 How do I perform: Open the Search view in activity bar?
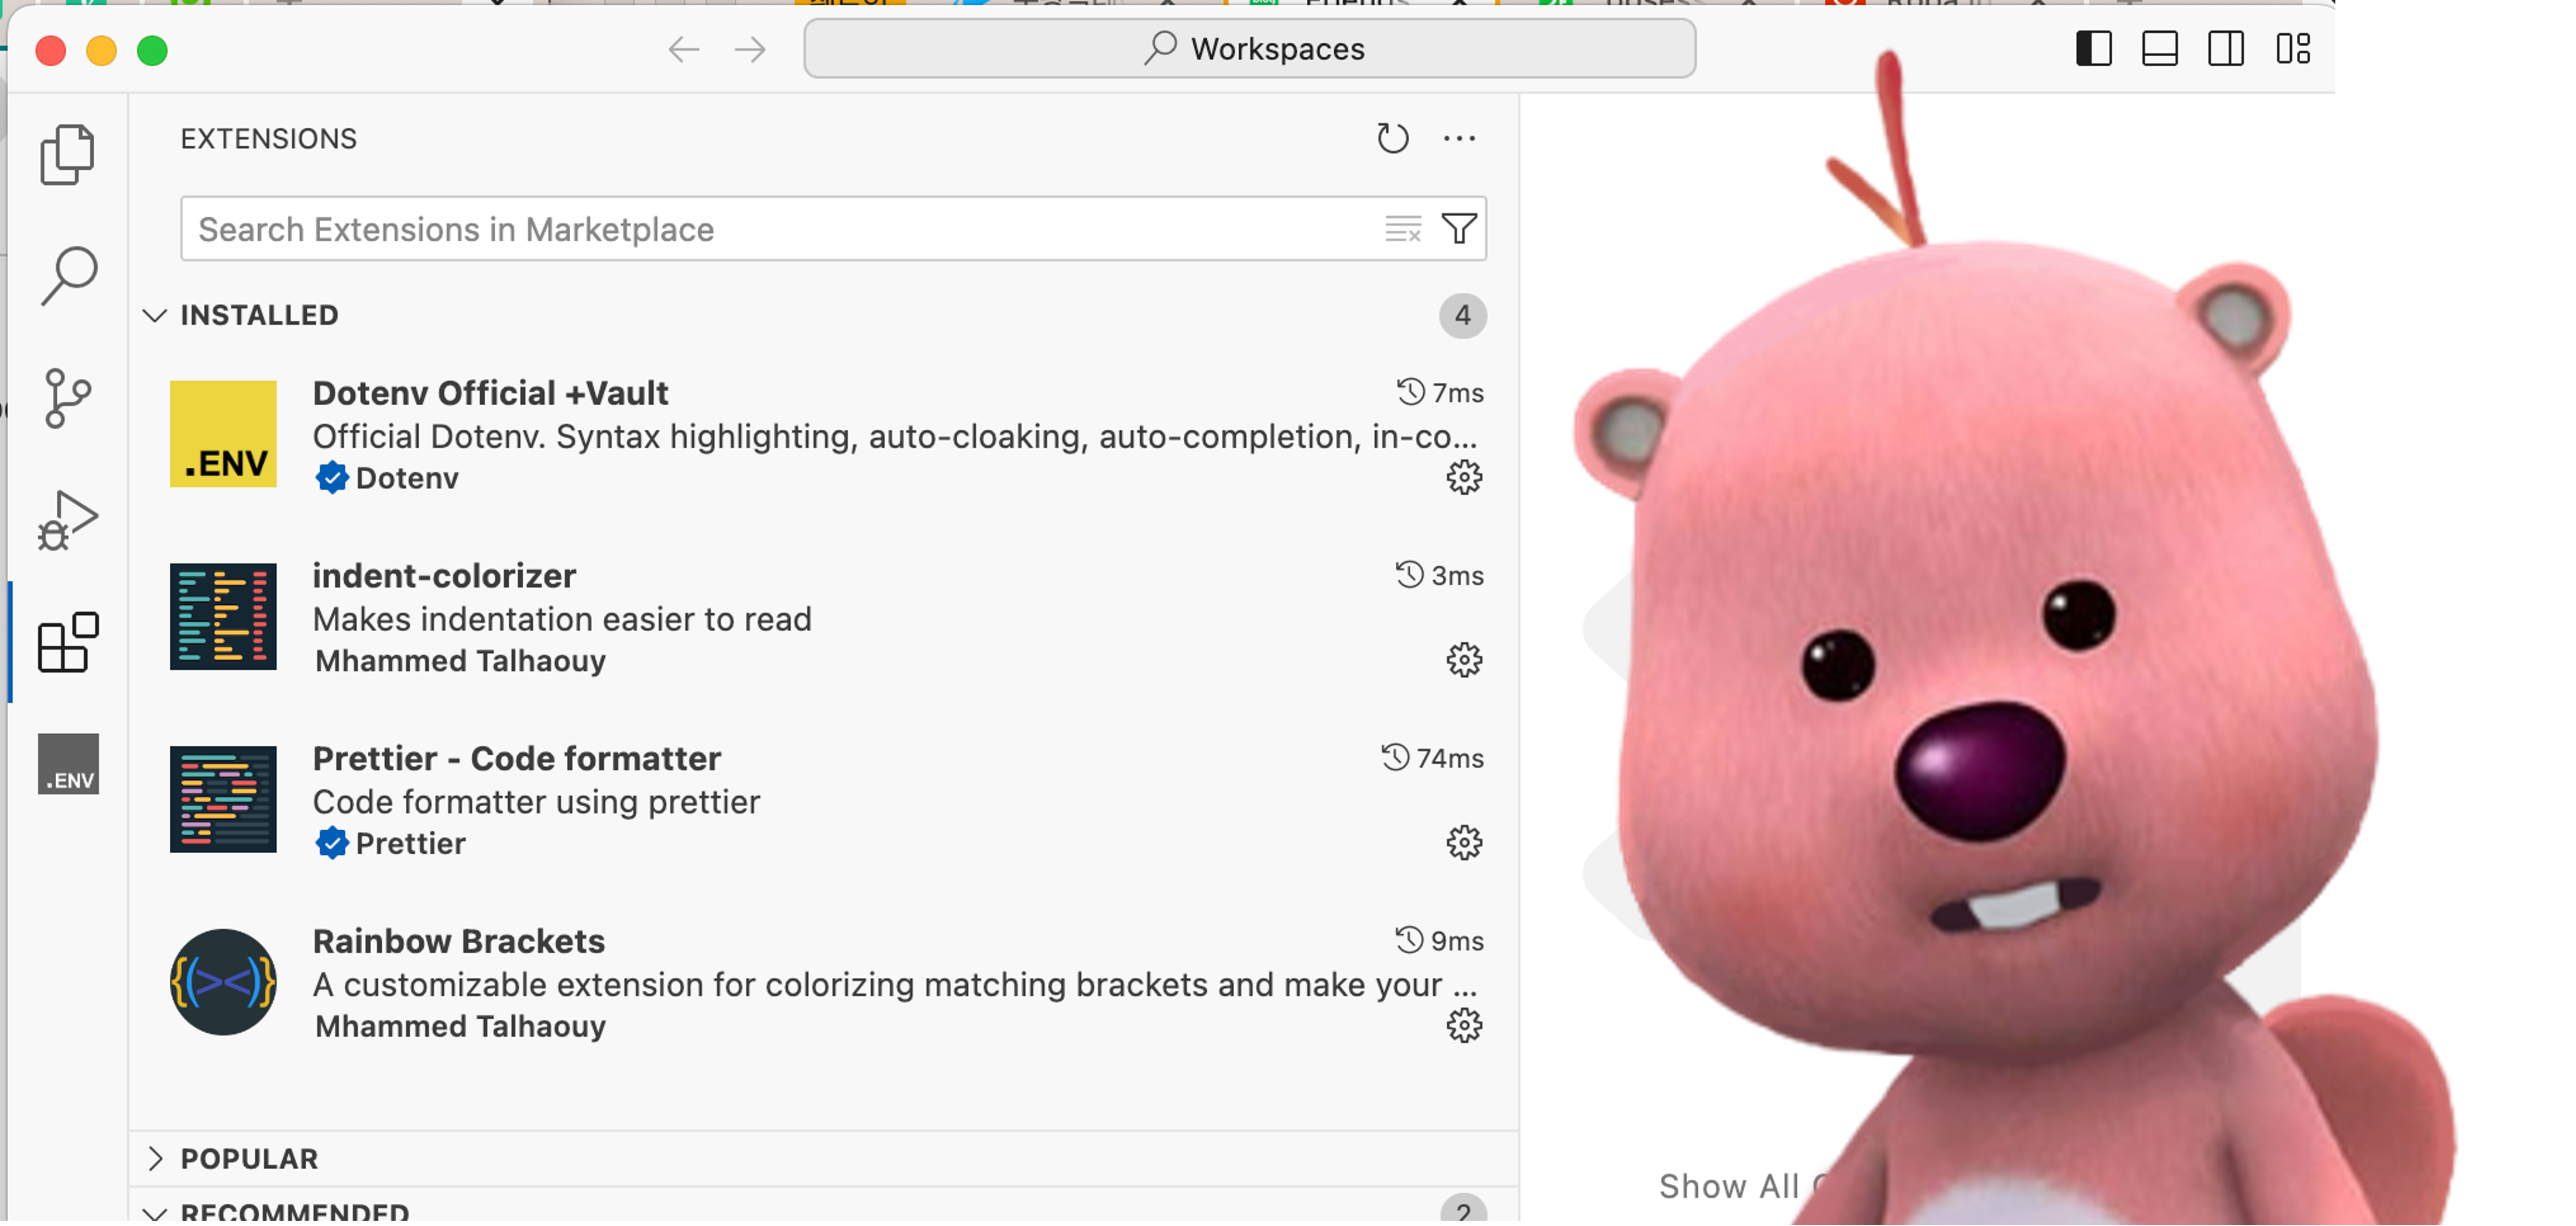68,275
